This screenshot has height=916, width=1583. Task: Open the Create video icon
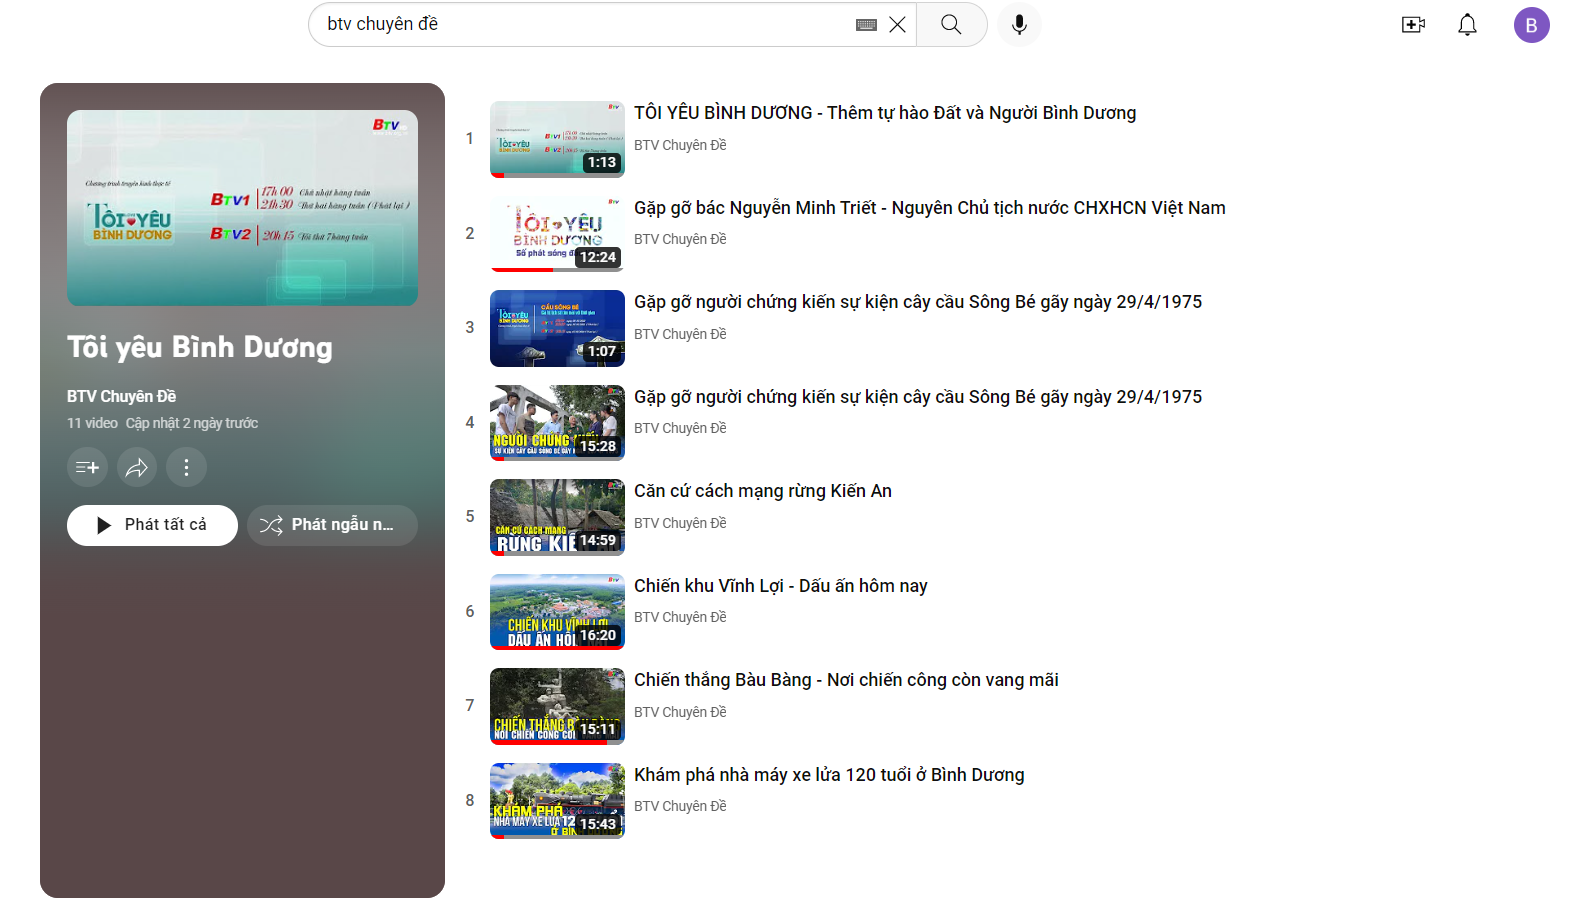1413,25
